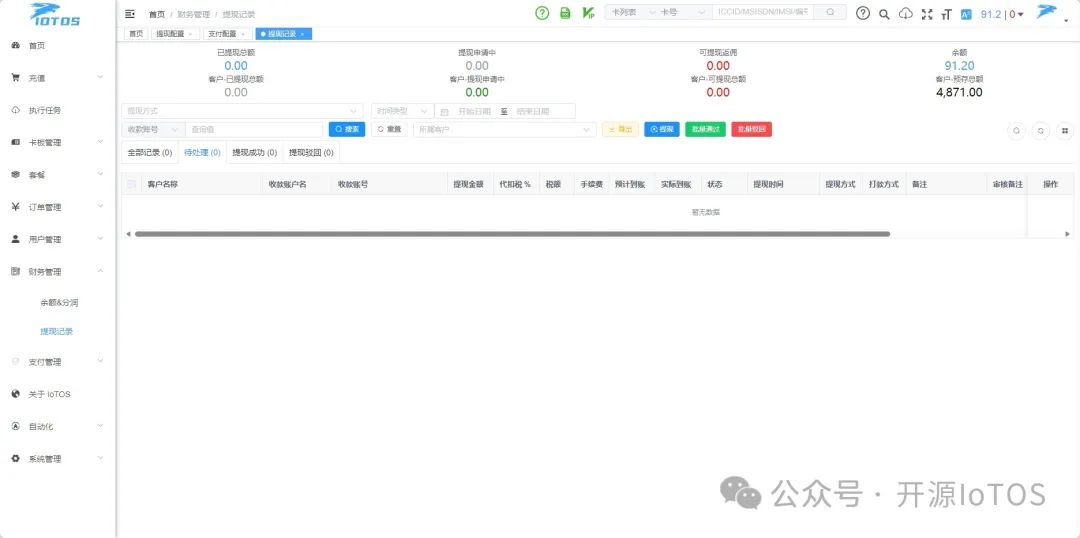The image size is (1080, 538).
Task: Open the black question mark help icon
Action: [862, 13]
